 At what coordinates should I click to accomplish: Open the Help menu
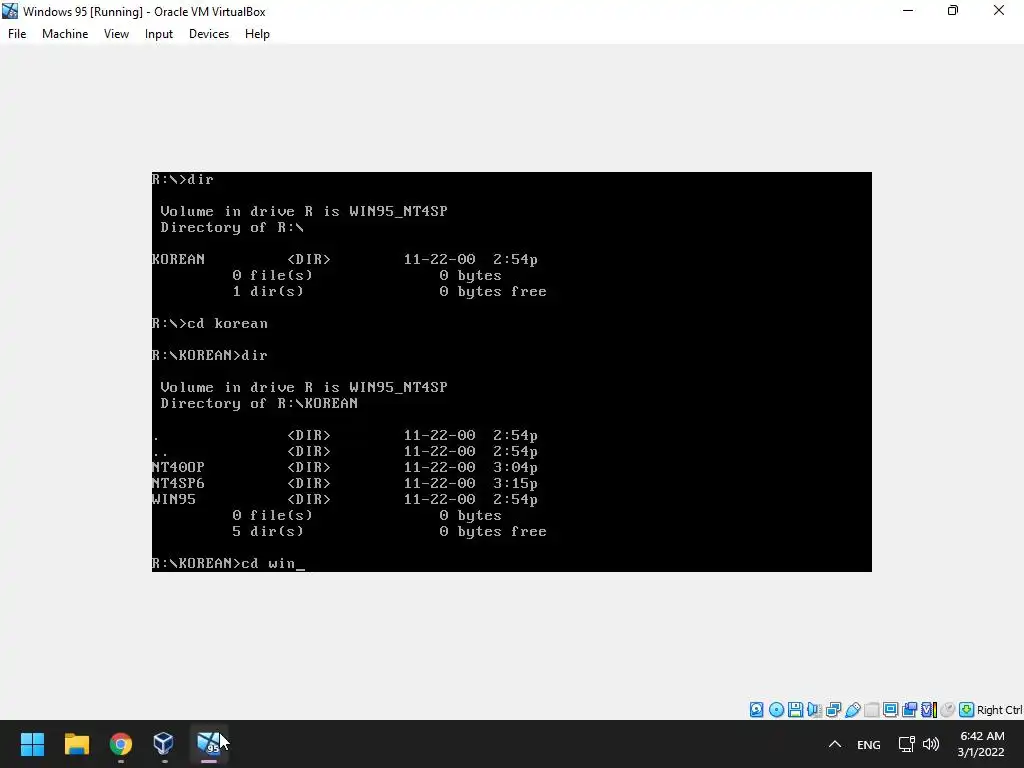(257, 34)
